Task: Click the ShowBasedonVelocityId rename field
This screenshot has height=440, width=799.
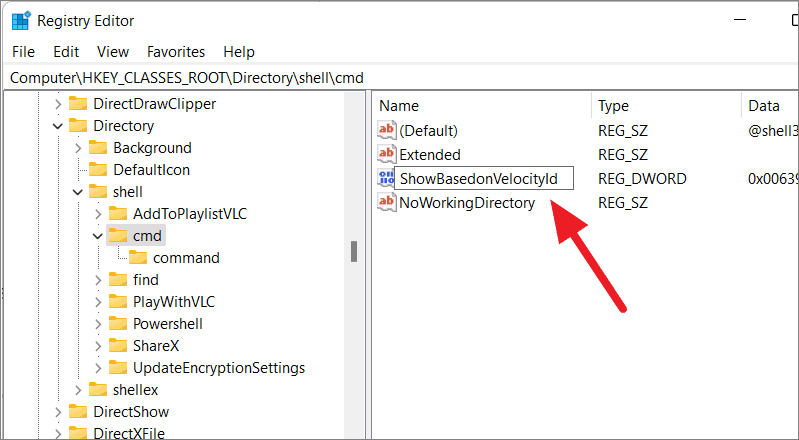Action: (x=484, y=178)
